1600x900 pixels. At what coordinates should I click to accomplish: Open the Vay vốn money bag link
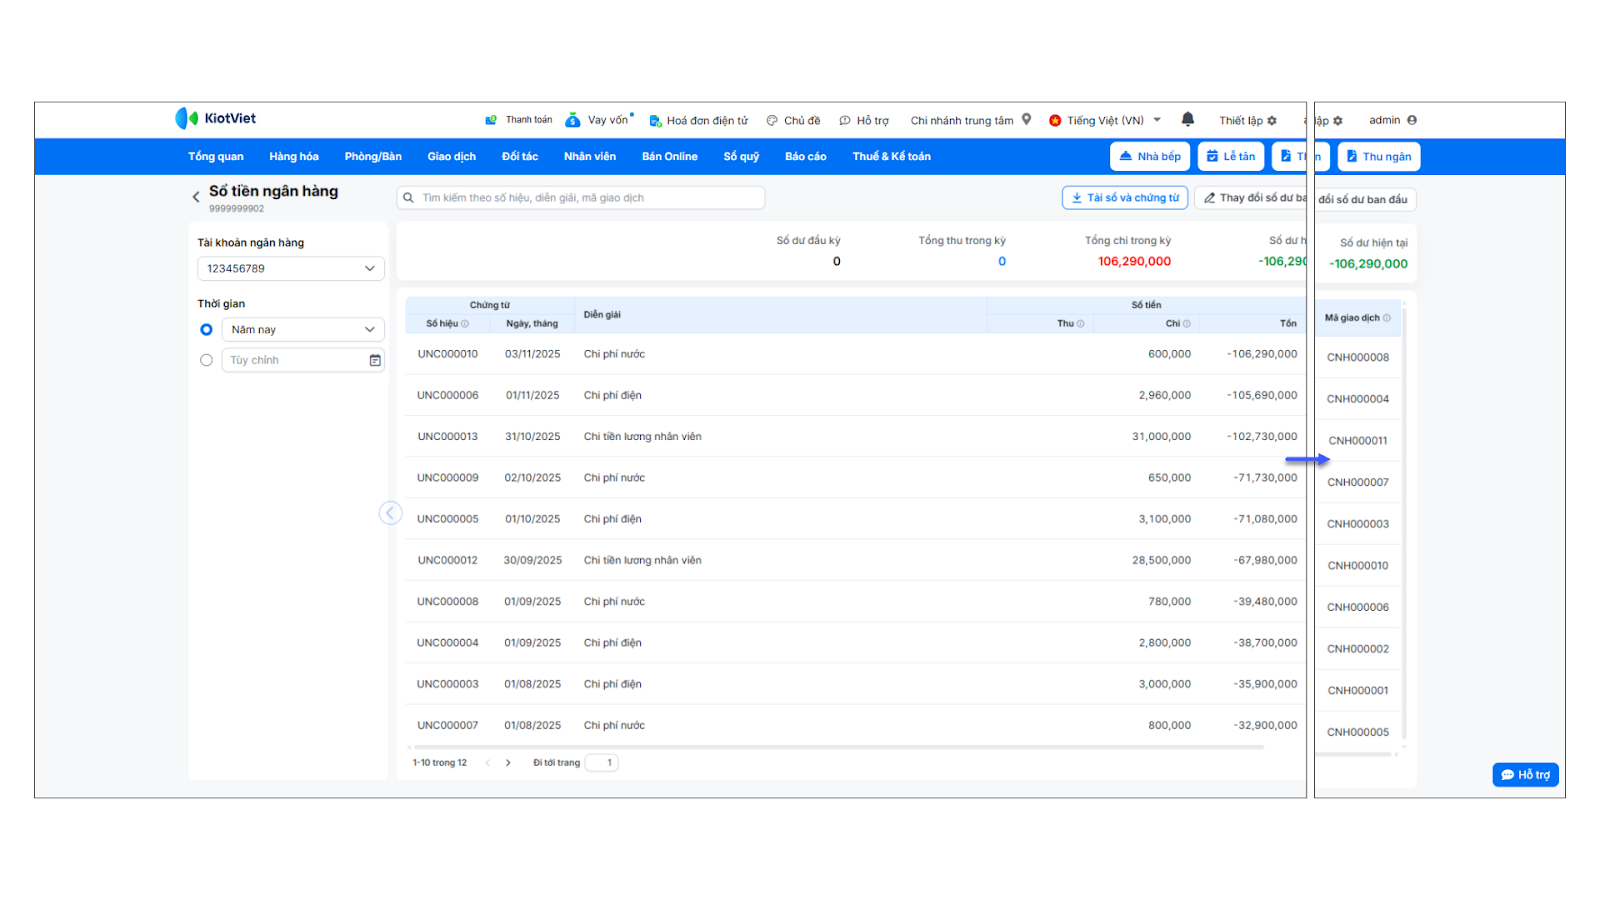pyautogui.click(x=599, y=120)
